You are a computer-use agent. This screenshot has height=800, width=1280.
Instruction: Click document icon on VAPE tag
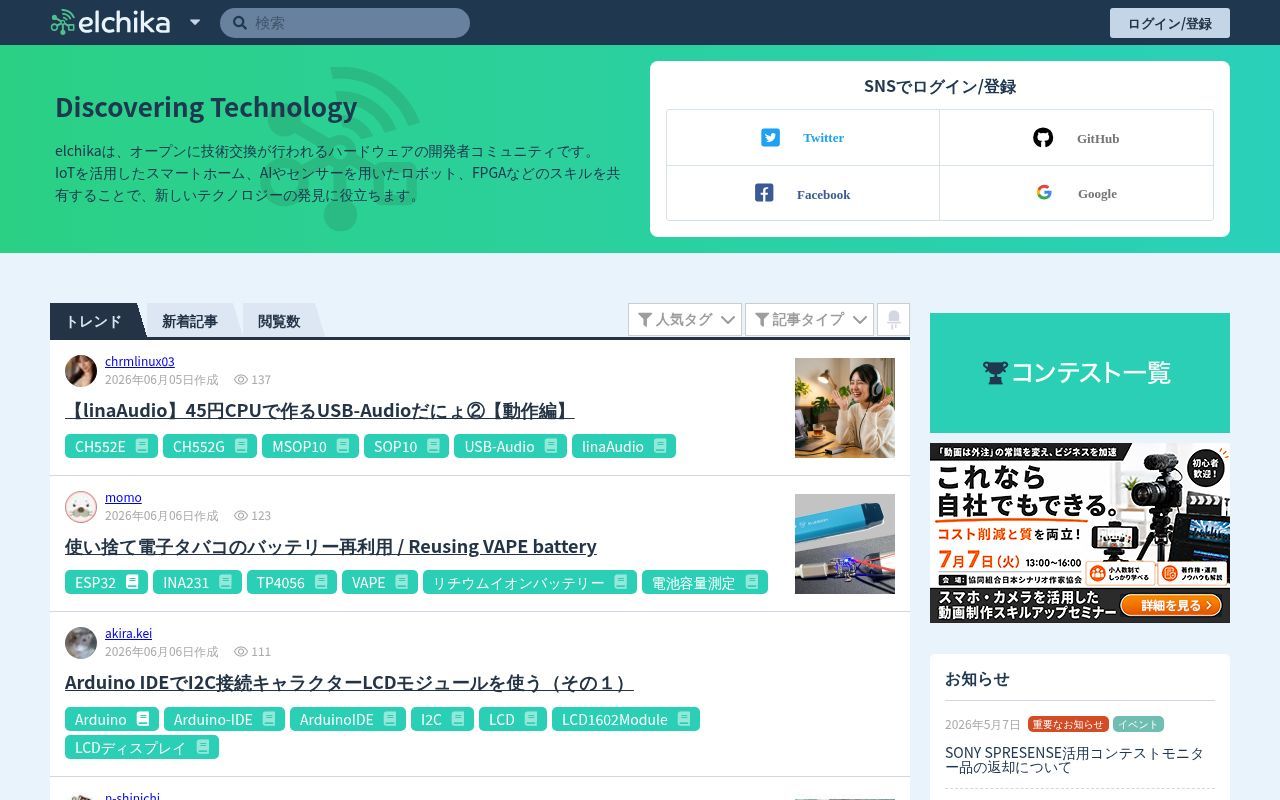pyautogui.click(x=401, y=582)
